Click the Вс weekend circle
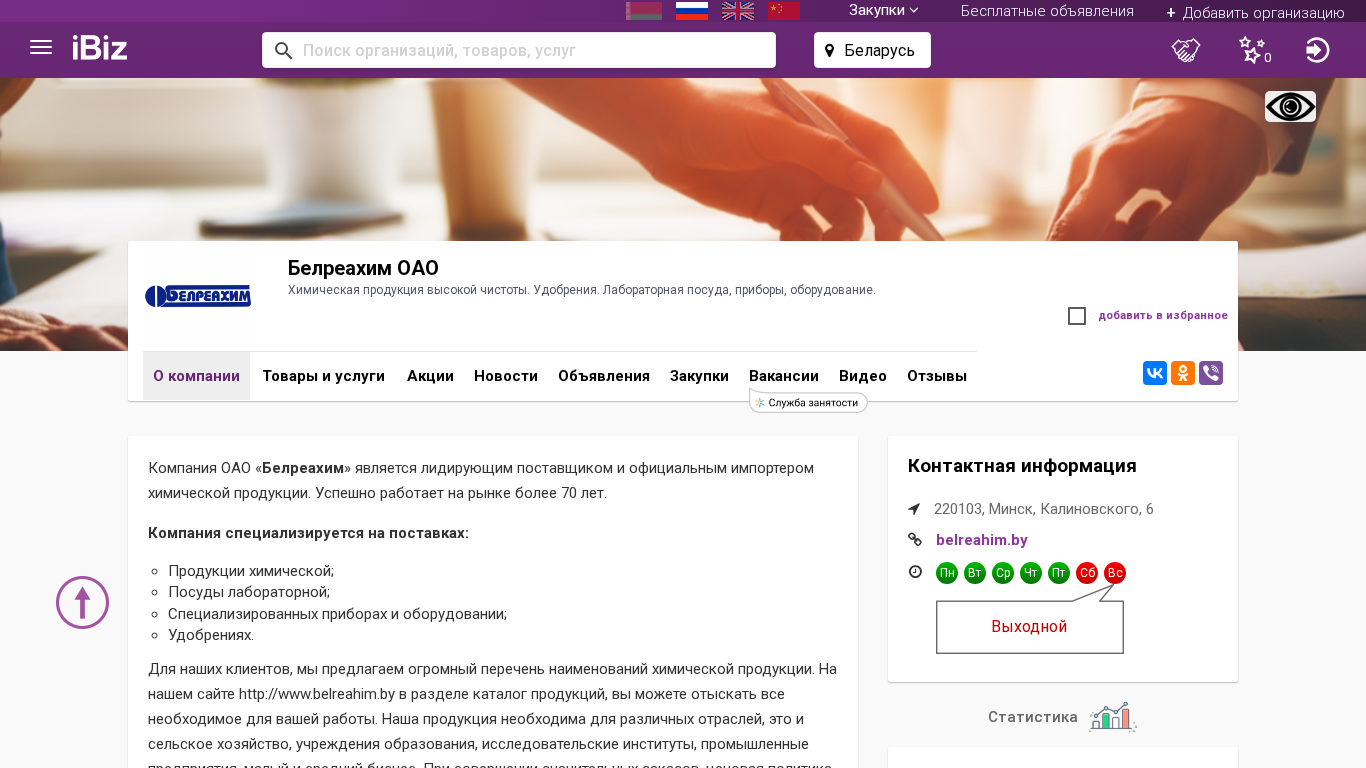Viewport: 1366px width, 768px height. tap(1115, 573)
